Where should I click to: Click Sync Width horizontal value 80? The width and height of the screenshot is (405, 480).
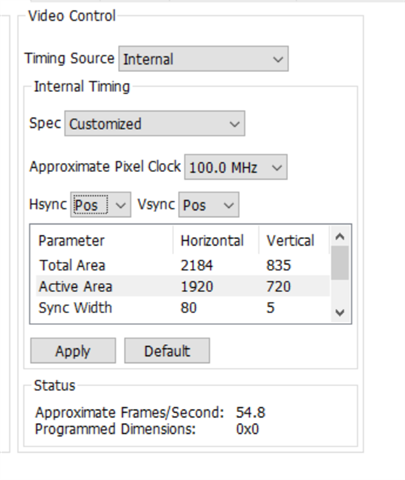(189, 307)
